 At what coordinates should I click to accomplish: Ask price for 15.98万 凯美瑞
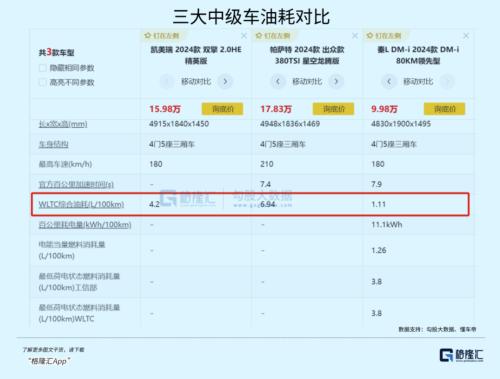[222, 109]
